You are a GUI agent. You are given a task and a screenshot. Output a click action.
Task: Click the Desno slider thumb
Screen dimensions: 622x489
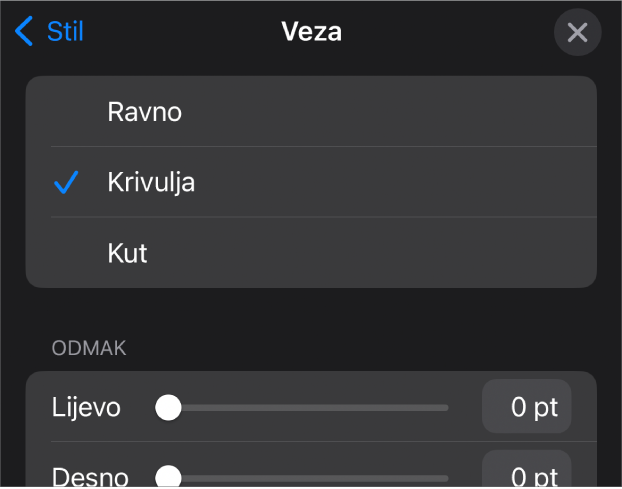point(169,476)
